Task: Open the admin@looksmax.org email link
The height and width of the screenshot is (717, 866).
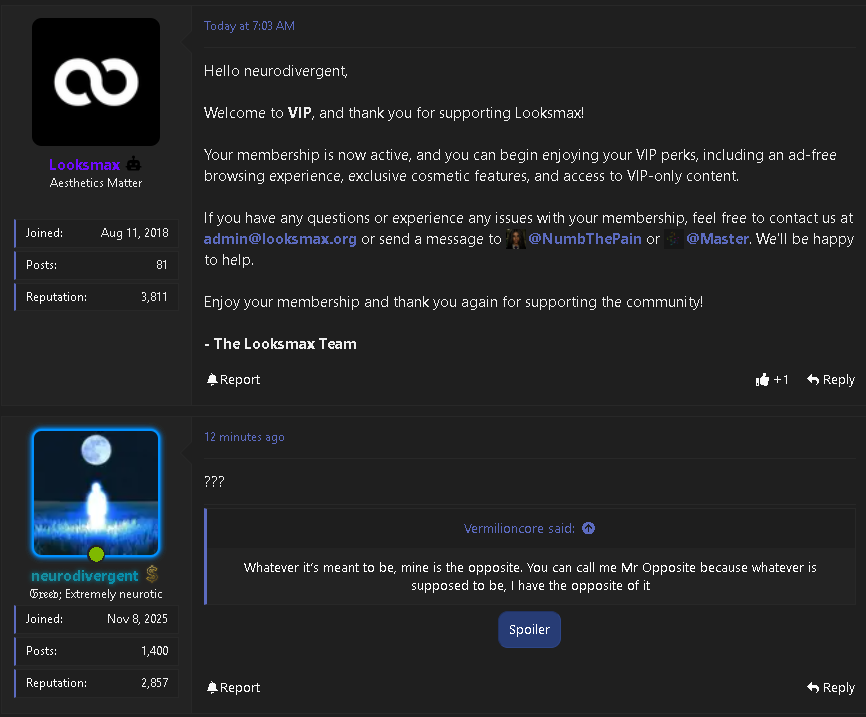Action: coord(280,239)
